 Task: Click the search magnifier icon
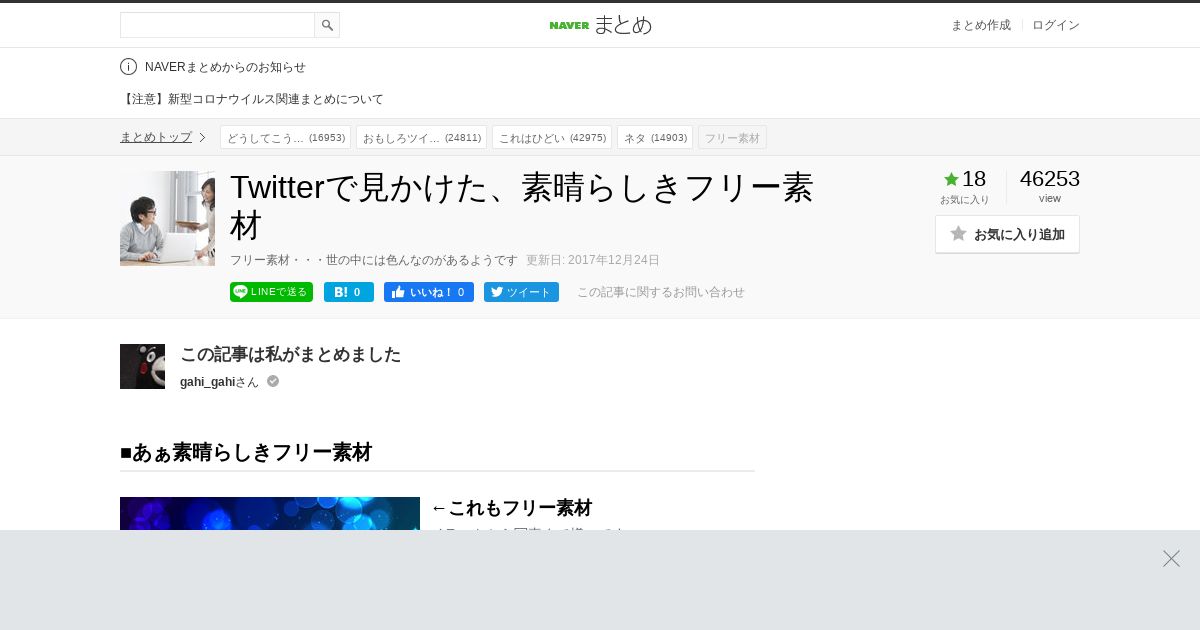[327, 25]
